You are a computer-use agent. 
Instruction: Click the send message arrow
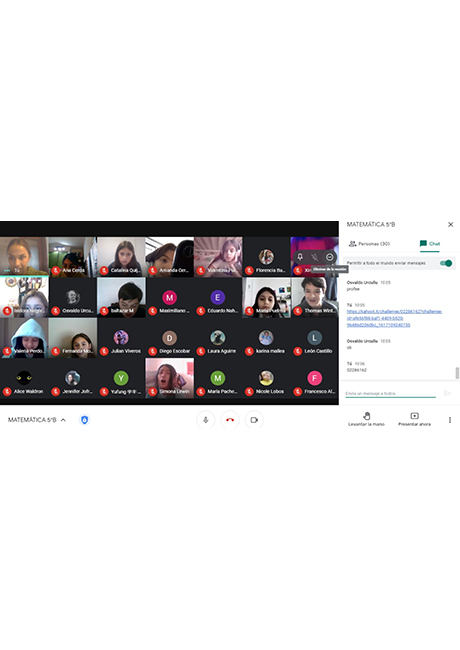[x=447, y=393]
